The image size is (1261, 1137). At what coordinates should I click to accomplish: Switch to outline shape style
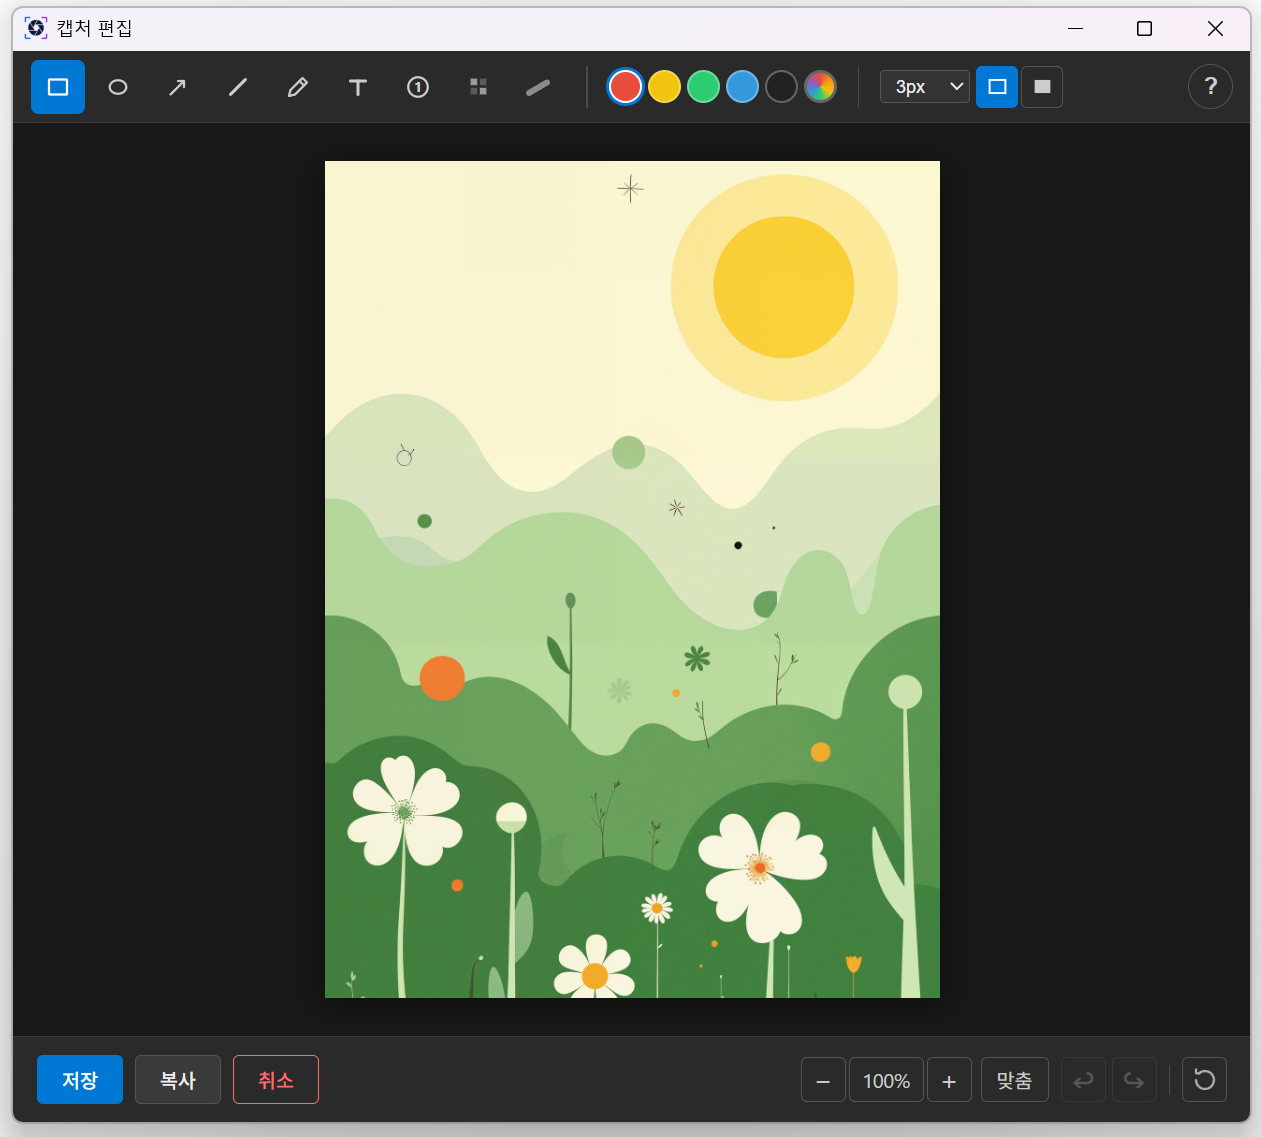997,87
